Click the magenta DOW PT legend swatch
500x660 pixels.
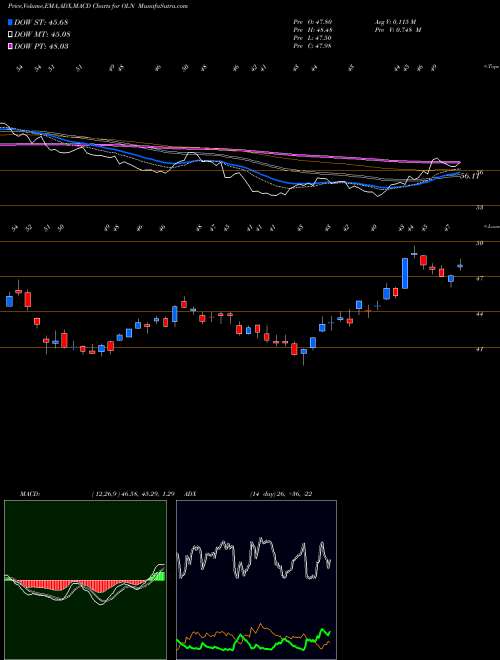point(11,46)
